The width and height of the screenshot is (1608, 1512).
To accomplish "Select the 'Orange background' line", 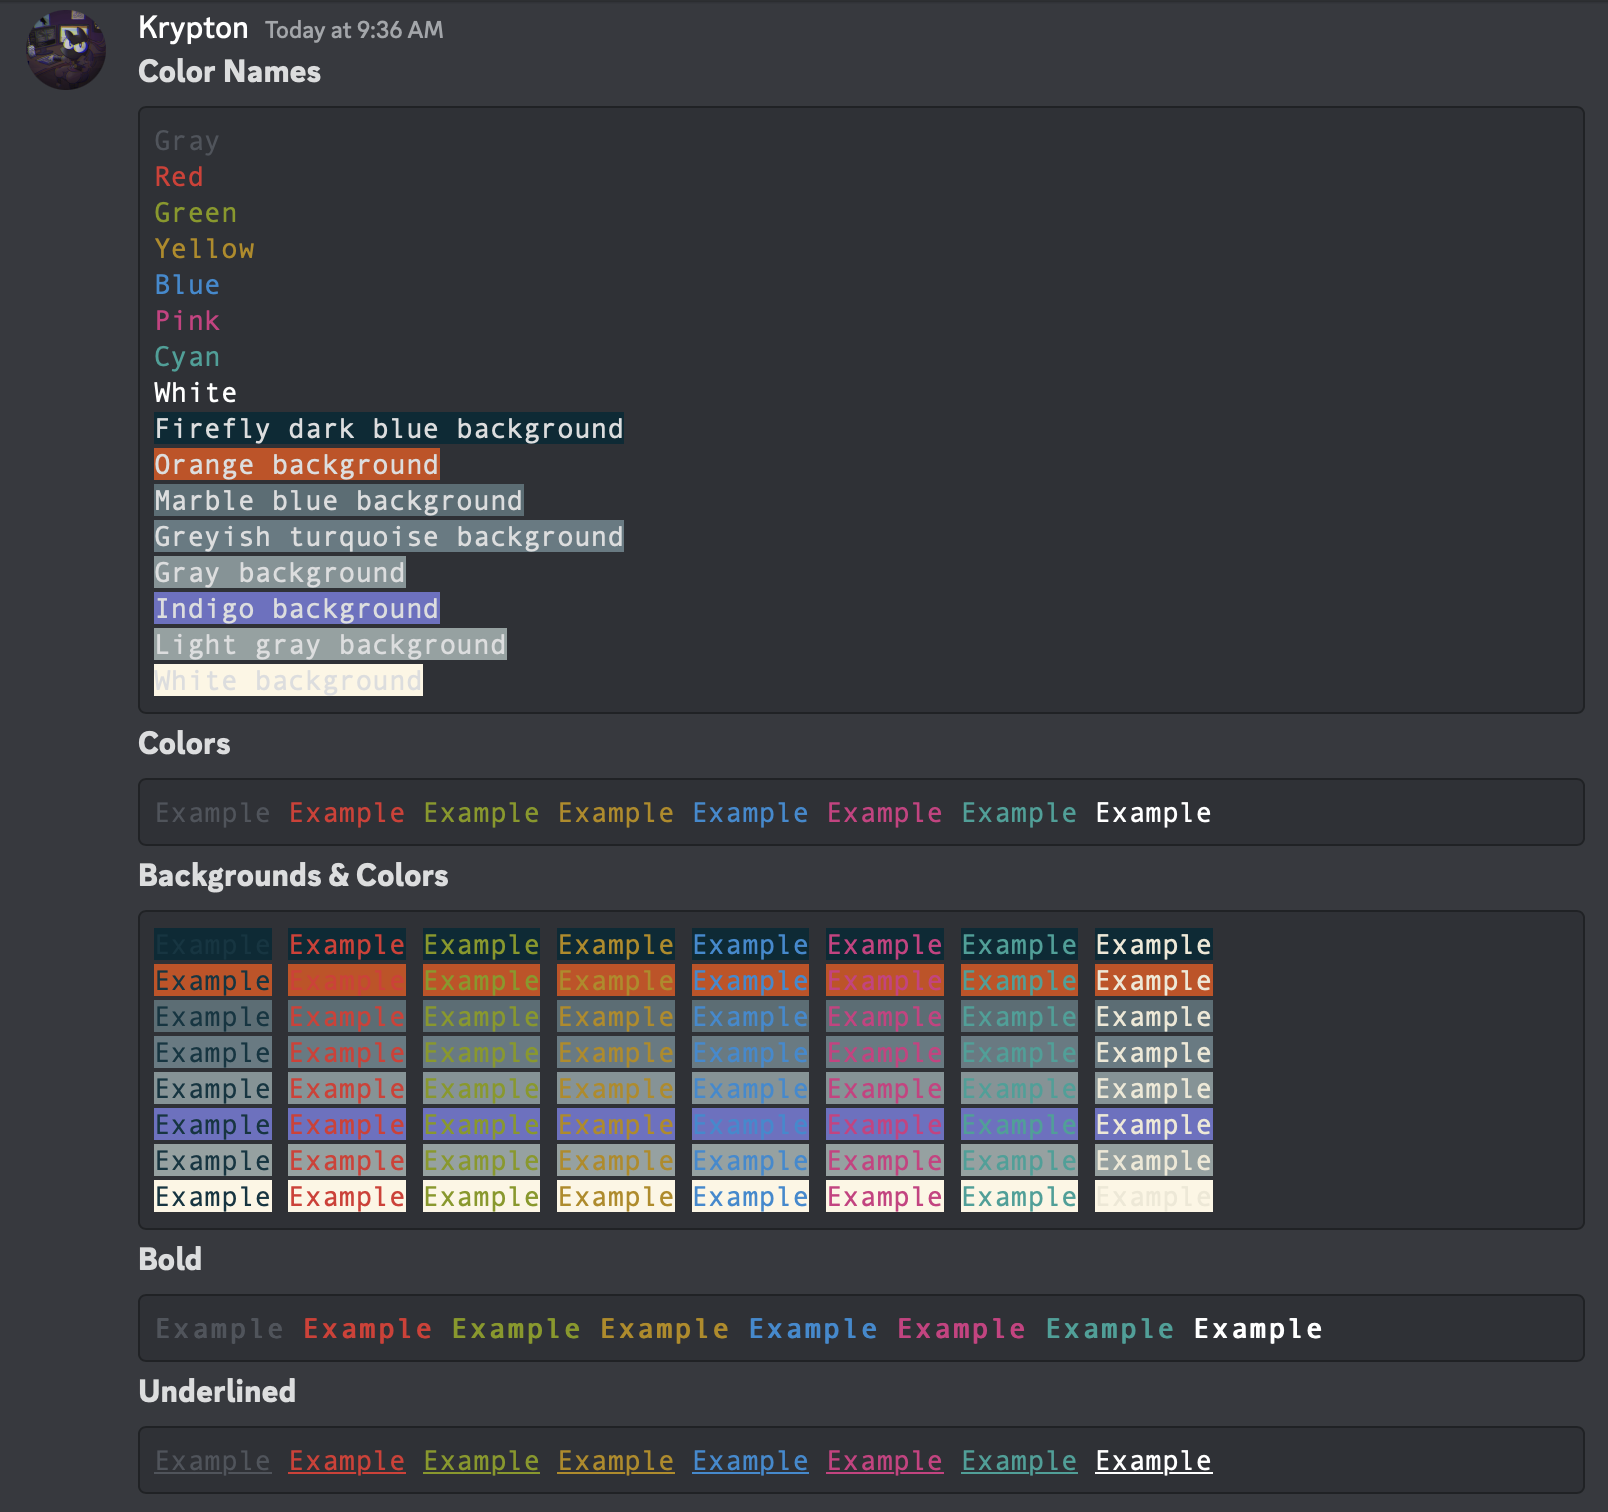I will (297, 465).
